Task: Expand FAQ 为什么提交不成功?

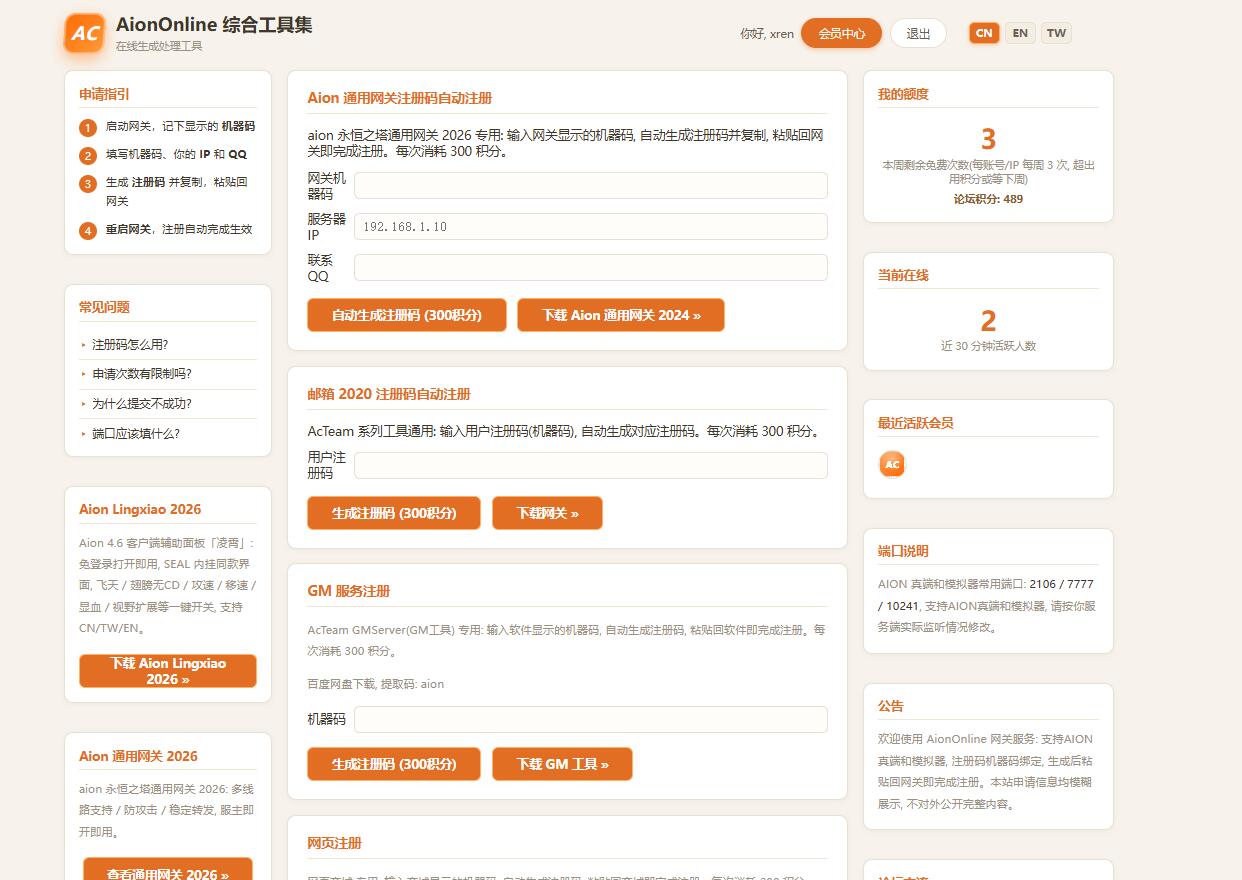Action: 168,404
